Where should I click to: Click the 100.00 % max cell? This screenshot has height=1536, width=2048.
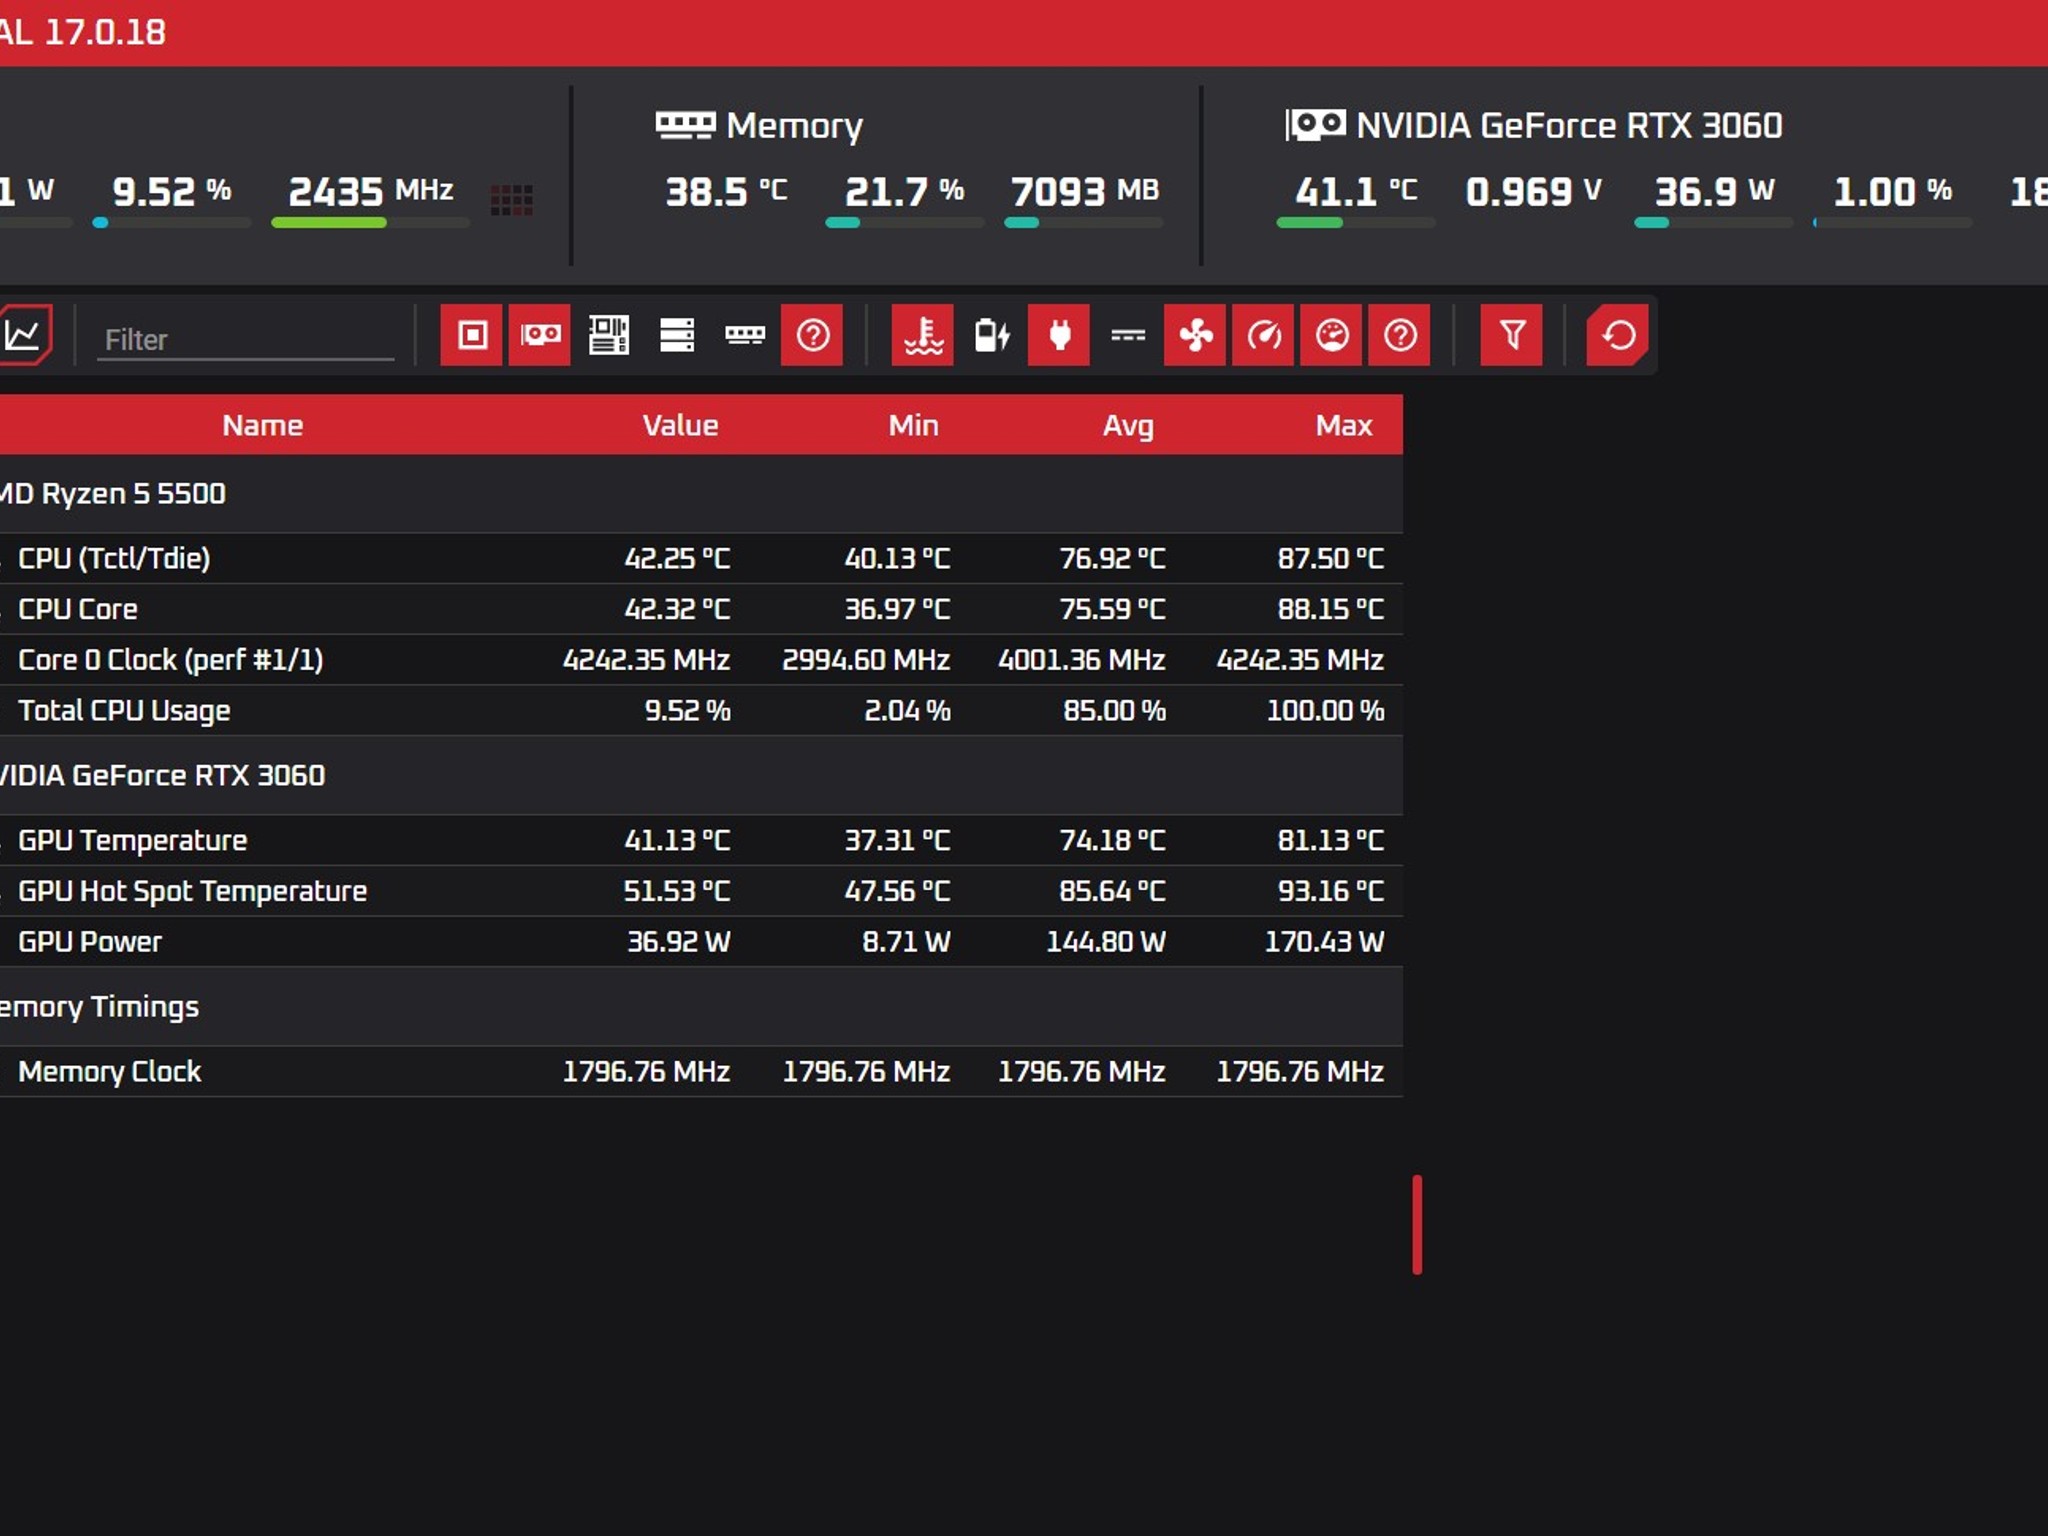(1326, 711)
